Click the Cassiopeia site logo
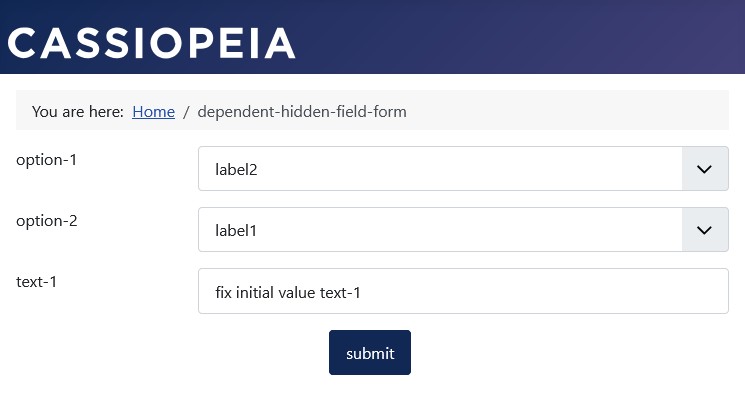Screen dimensions: 745x410 pyautogui.click(x=151, y=43)
